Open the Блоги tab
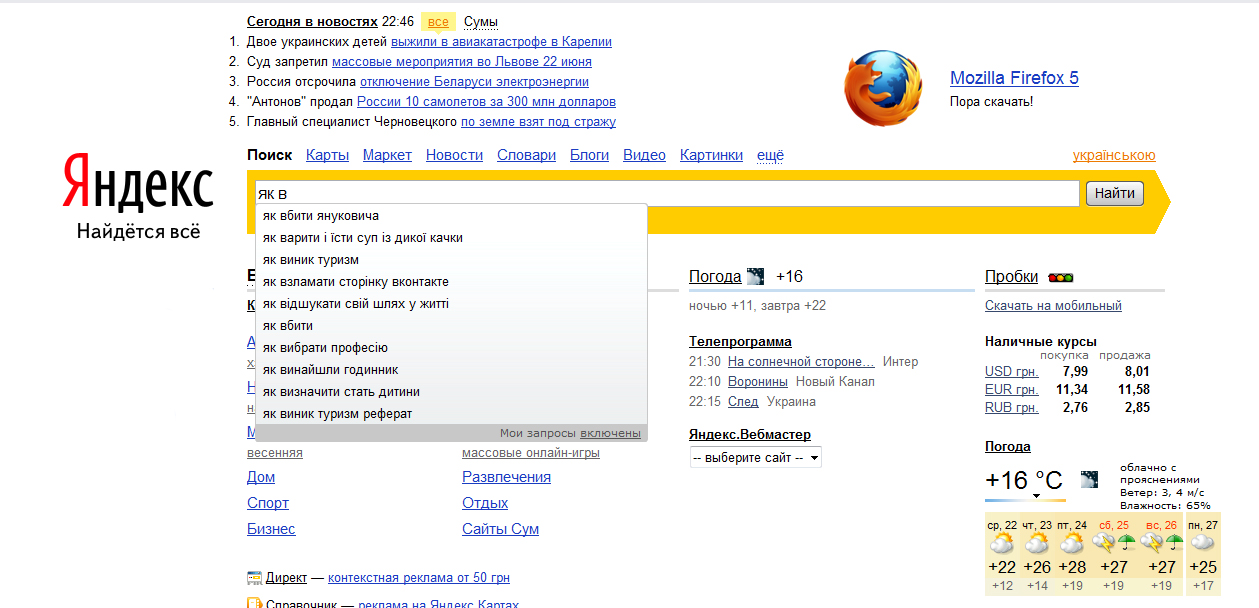 tap(589, 155)
